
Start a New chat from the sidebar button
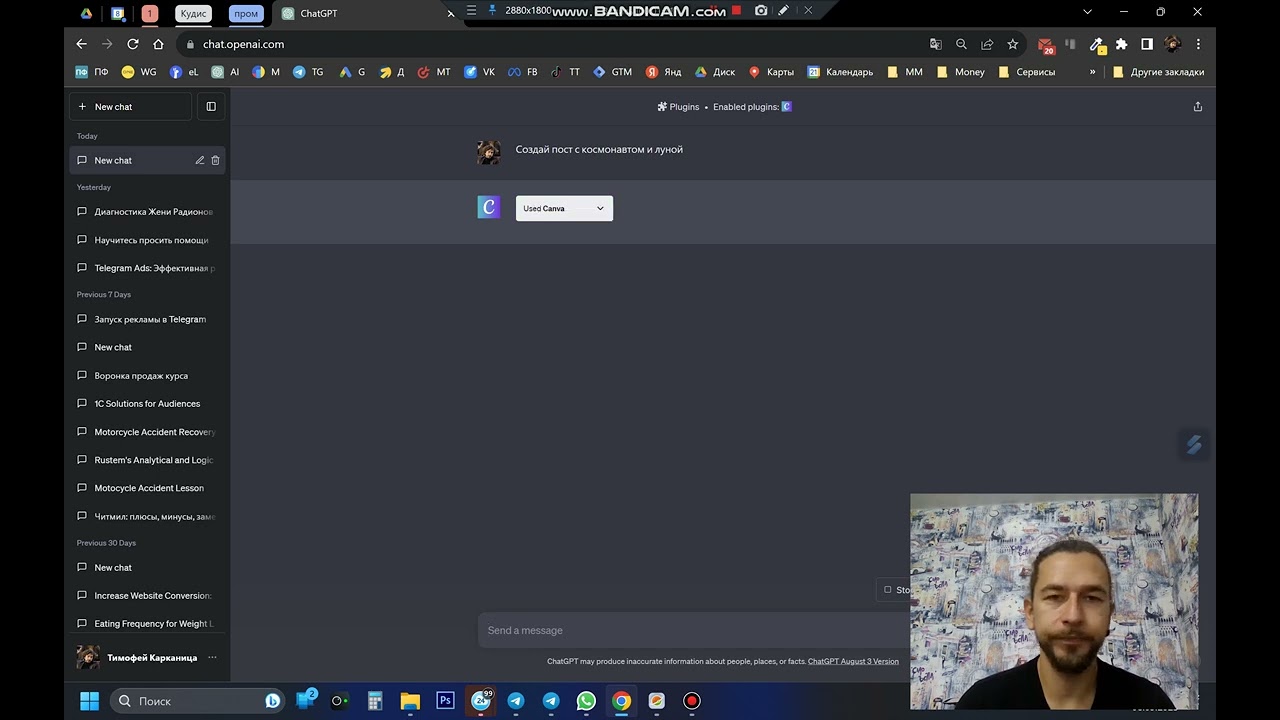point(130,107)
